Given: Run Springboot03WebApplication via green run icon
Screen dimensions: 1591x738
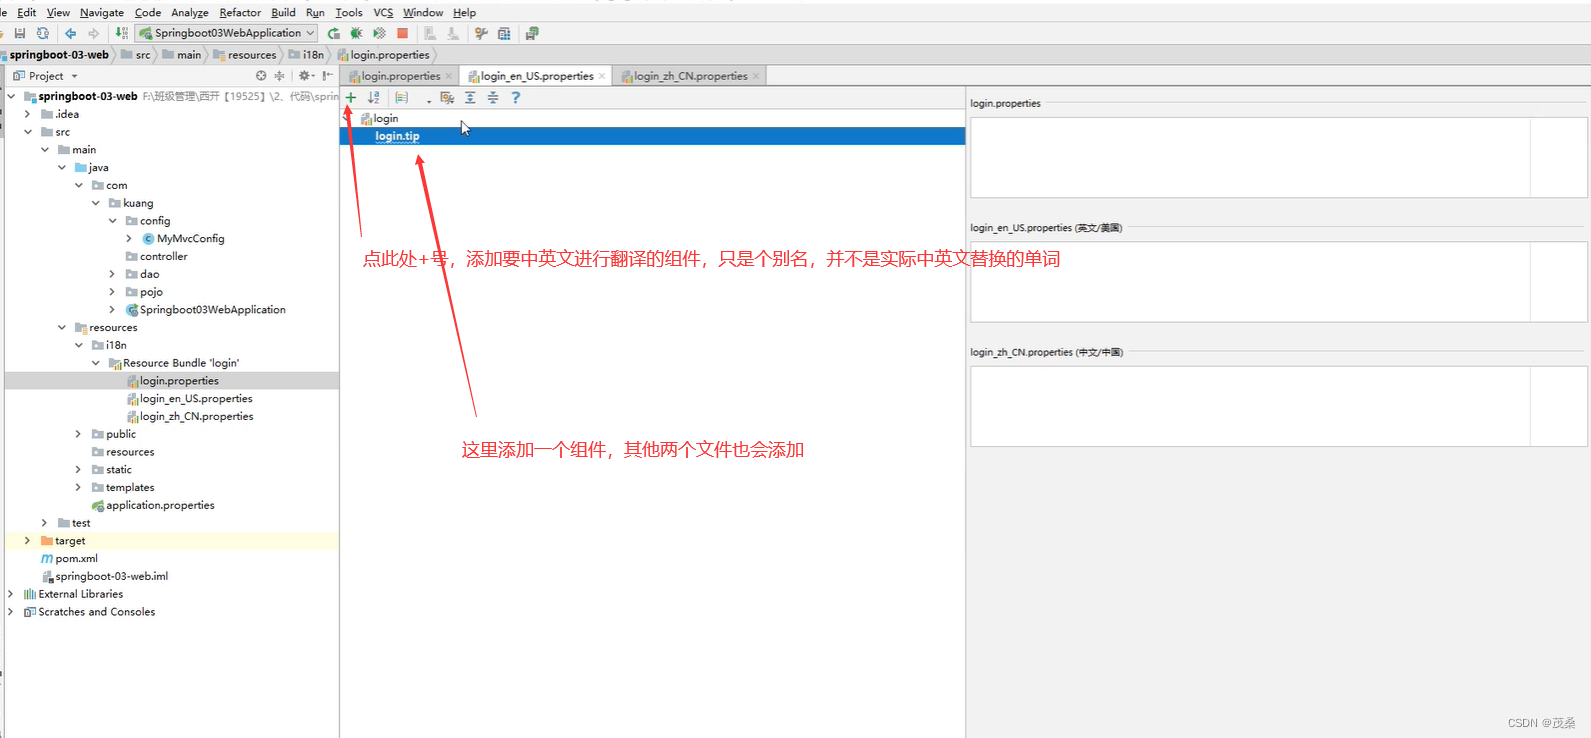Looking at the screenshot, I should pos(334,33).
